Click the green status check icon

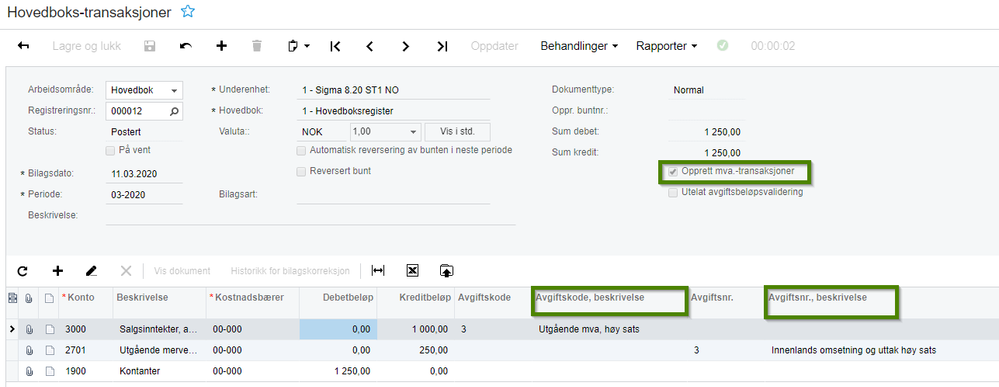click(722, 46)
